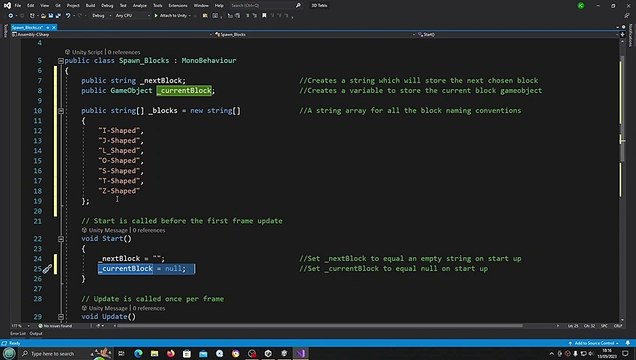Open Microsoft Edge from the taskbar

[x=138, y=354]
